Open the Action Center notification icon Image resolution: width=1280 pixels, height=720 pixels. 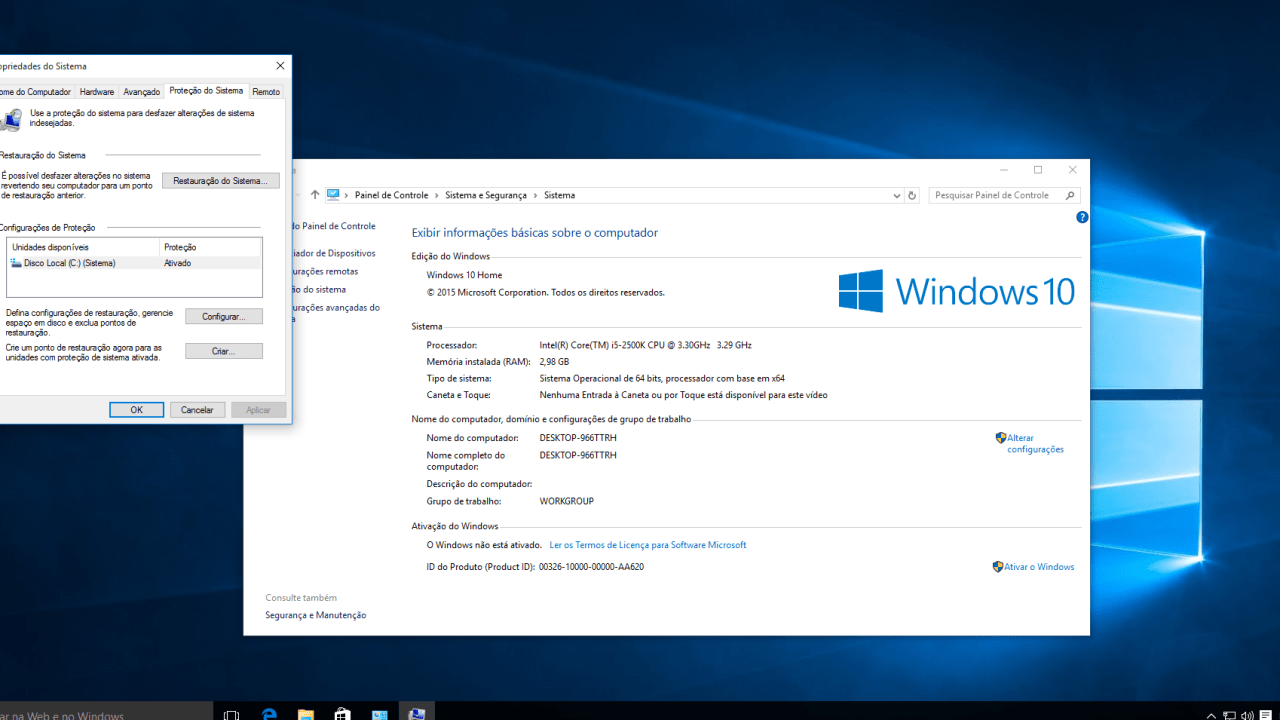pos(1266,716)
